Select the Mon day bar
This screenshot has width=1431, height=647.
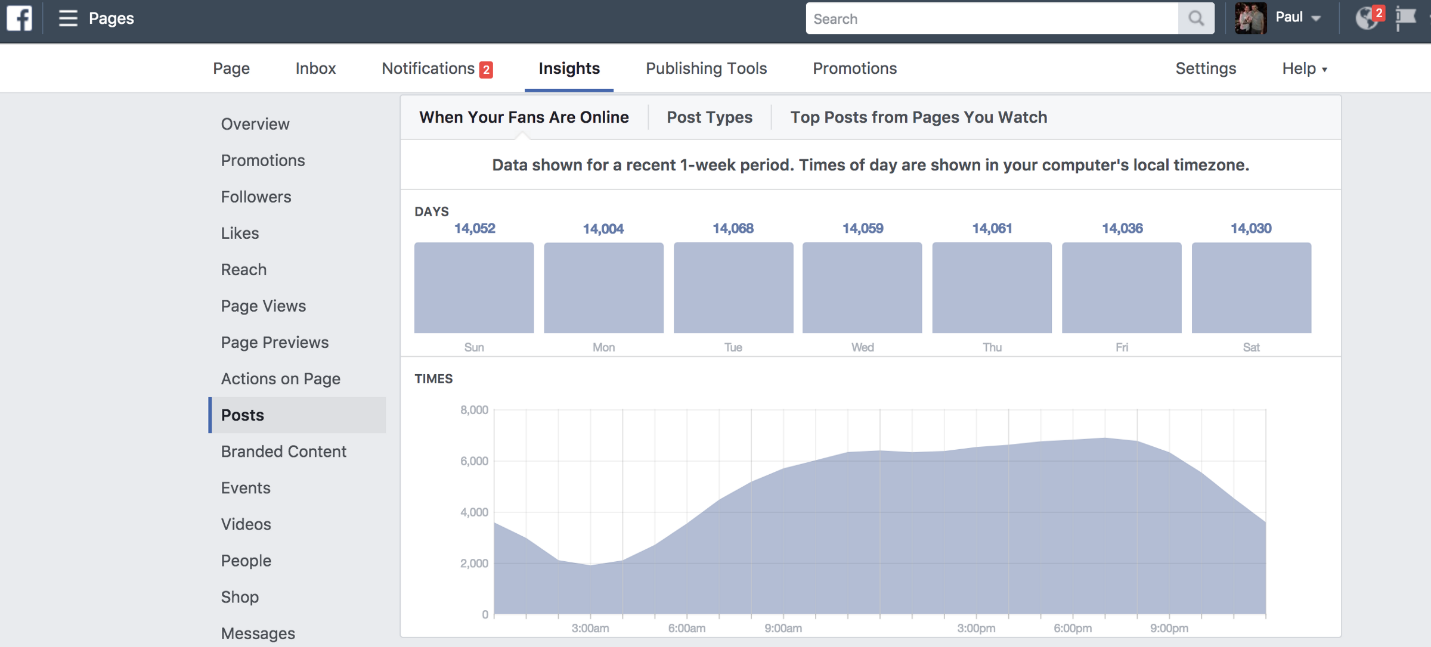(604, 288)
